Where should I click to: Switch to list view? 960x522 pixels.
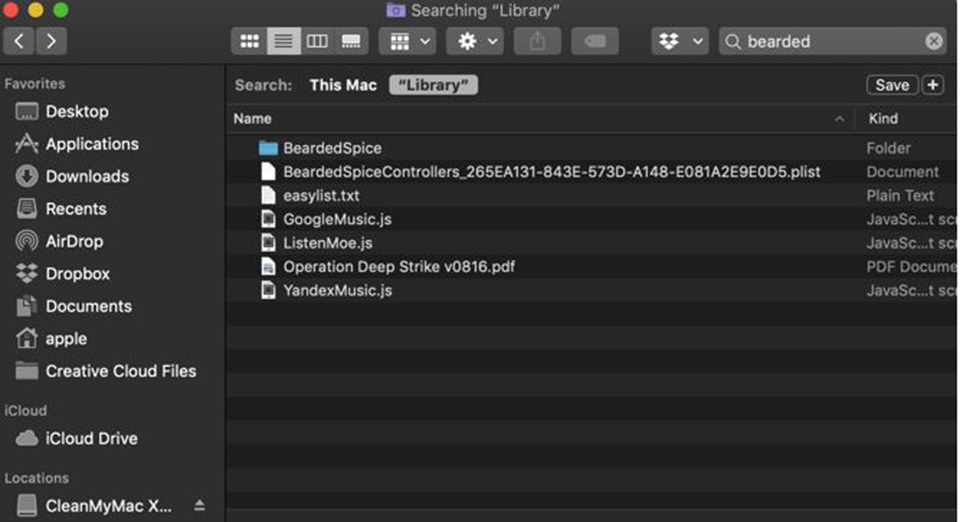283,42
